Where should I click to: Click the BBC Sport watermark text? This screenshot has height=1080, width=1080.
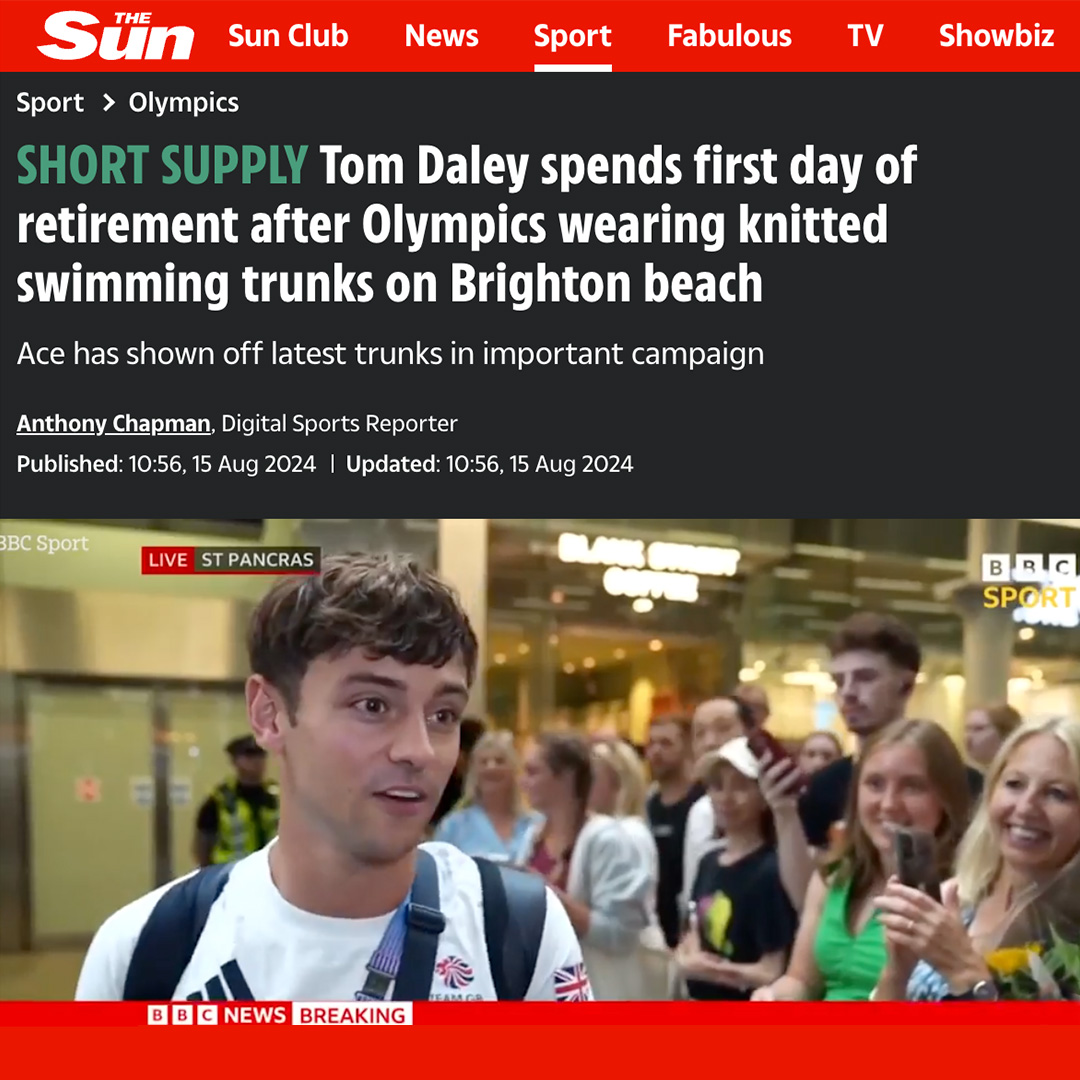point(44,543)
